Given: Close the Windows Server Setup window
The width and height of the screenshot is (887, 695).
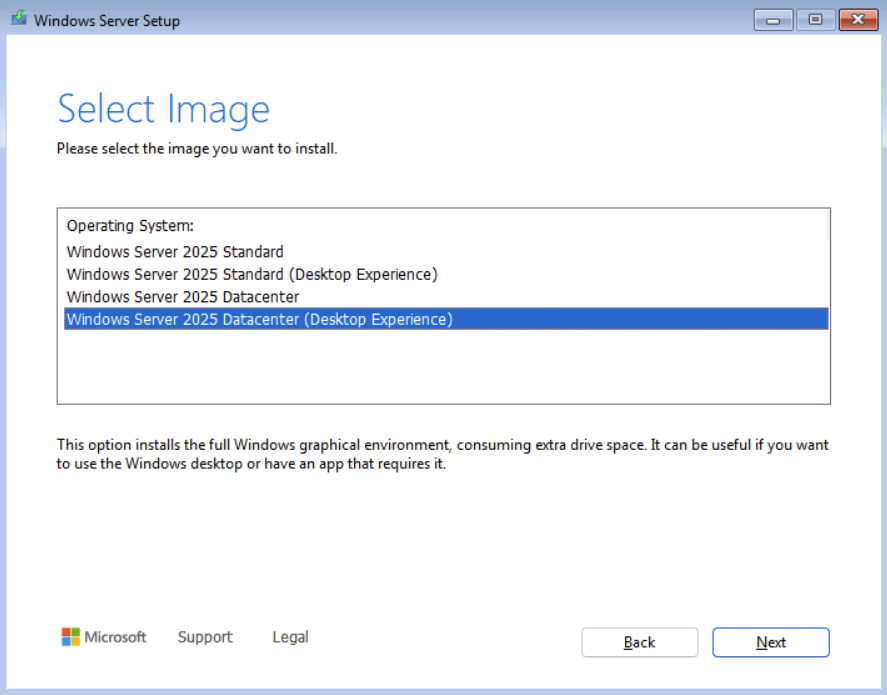Looking at the screenshot, I should pyautogui.click(x=857, y=20).
